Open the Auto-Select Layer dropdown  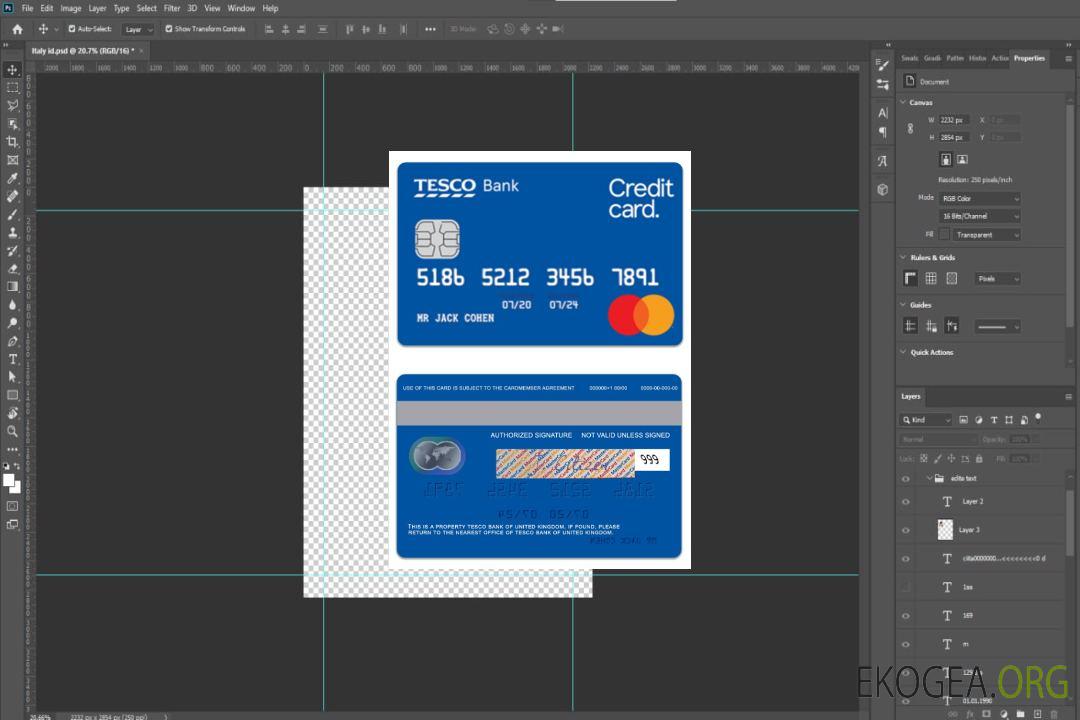pyautogui.click(x=138, y=29)
